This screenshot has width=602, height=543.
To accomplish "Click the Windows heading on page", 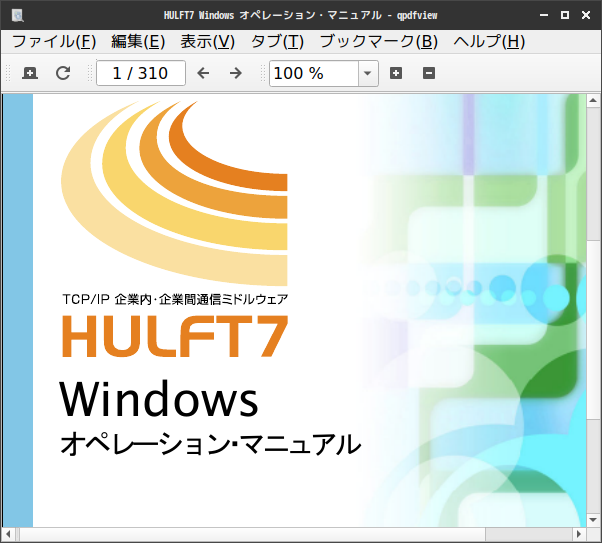I will point(159,399).
